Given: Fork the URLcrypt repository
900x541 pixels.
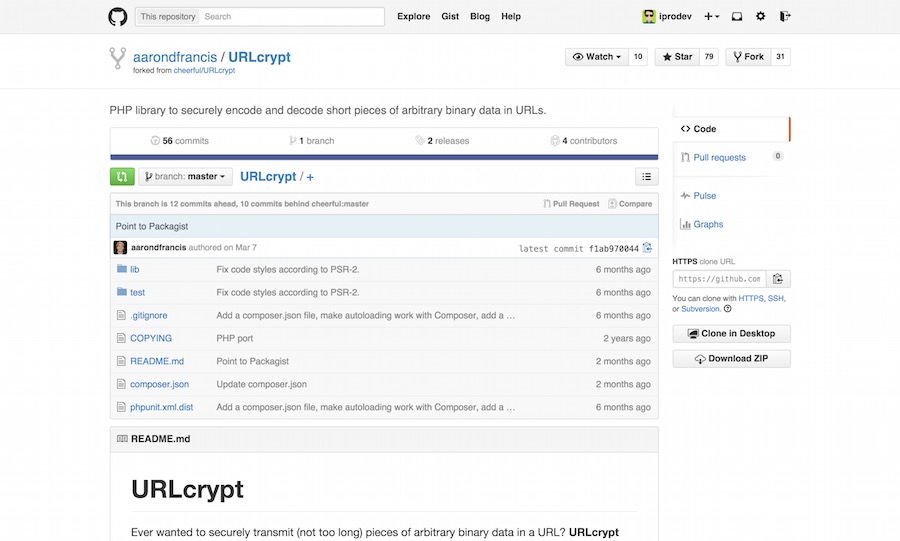Looking at the screenshot, I should (748, 57).
